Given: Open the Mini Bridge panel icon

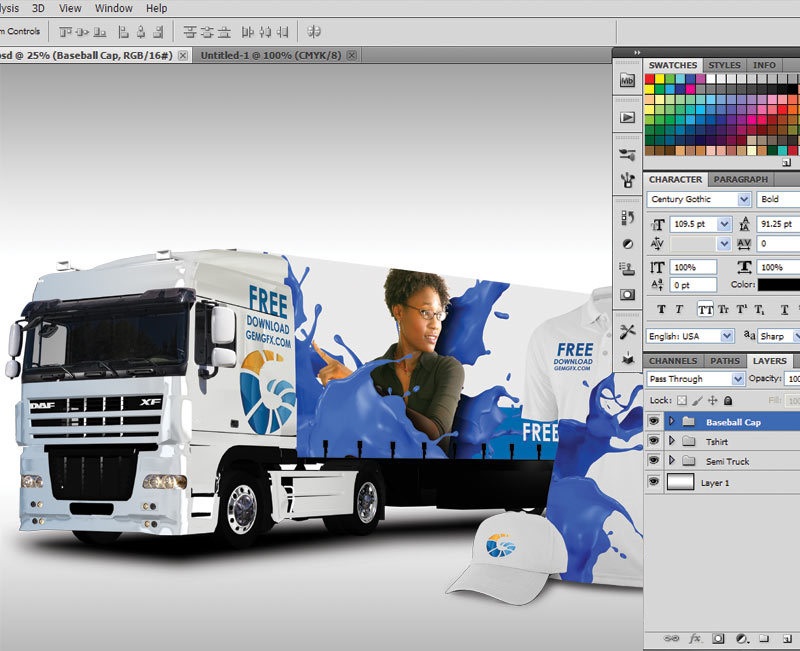Looking at the screenshot, I should (x=627, y=80).
